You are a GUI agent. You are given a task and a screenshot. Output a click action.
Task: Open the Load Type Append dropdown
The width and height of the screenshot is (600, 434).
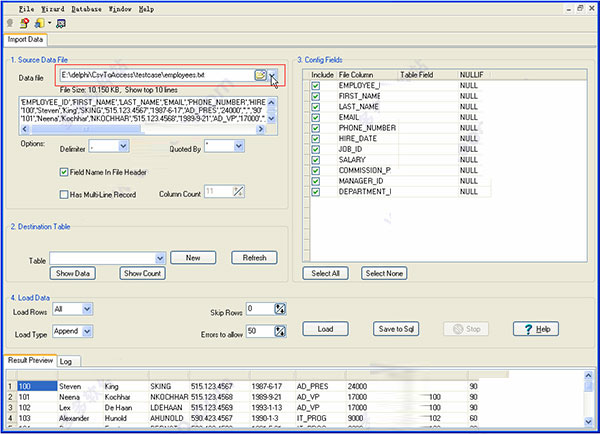click(87, 330)
